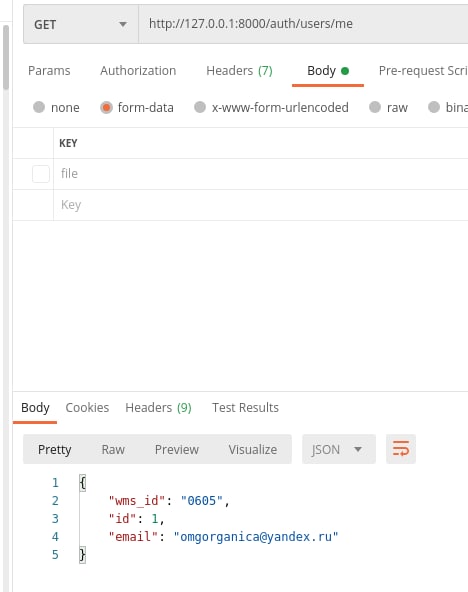Switch response view to Pretty

point(55,450)
